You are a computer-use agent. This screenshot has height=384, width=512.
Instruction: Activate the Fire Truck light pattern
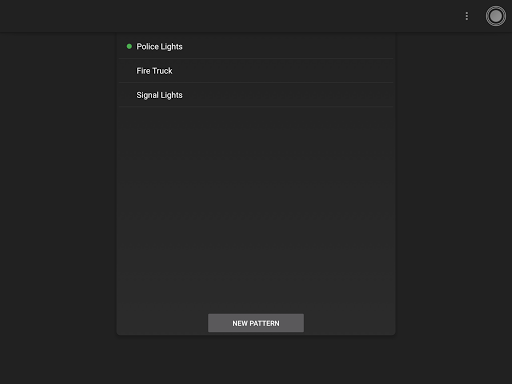point(256,71)
